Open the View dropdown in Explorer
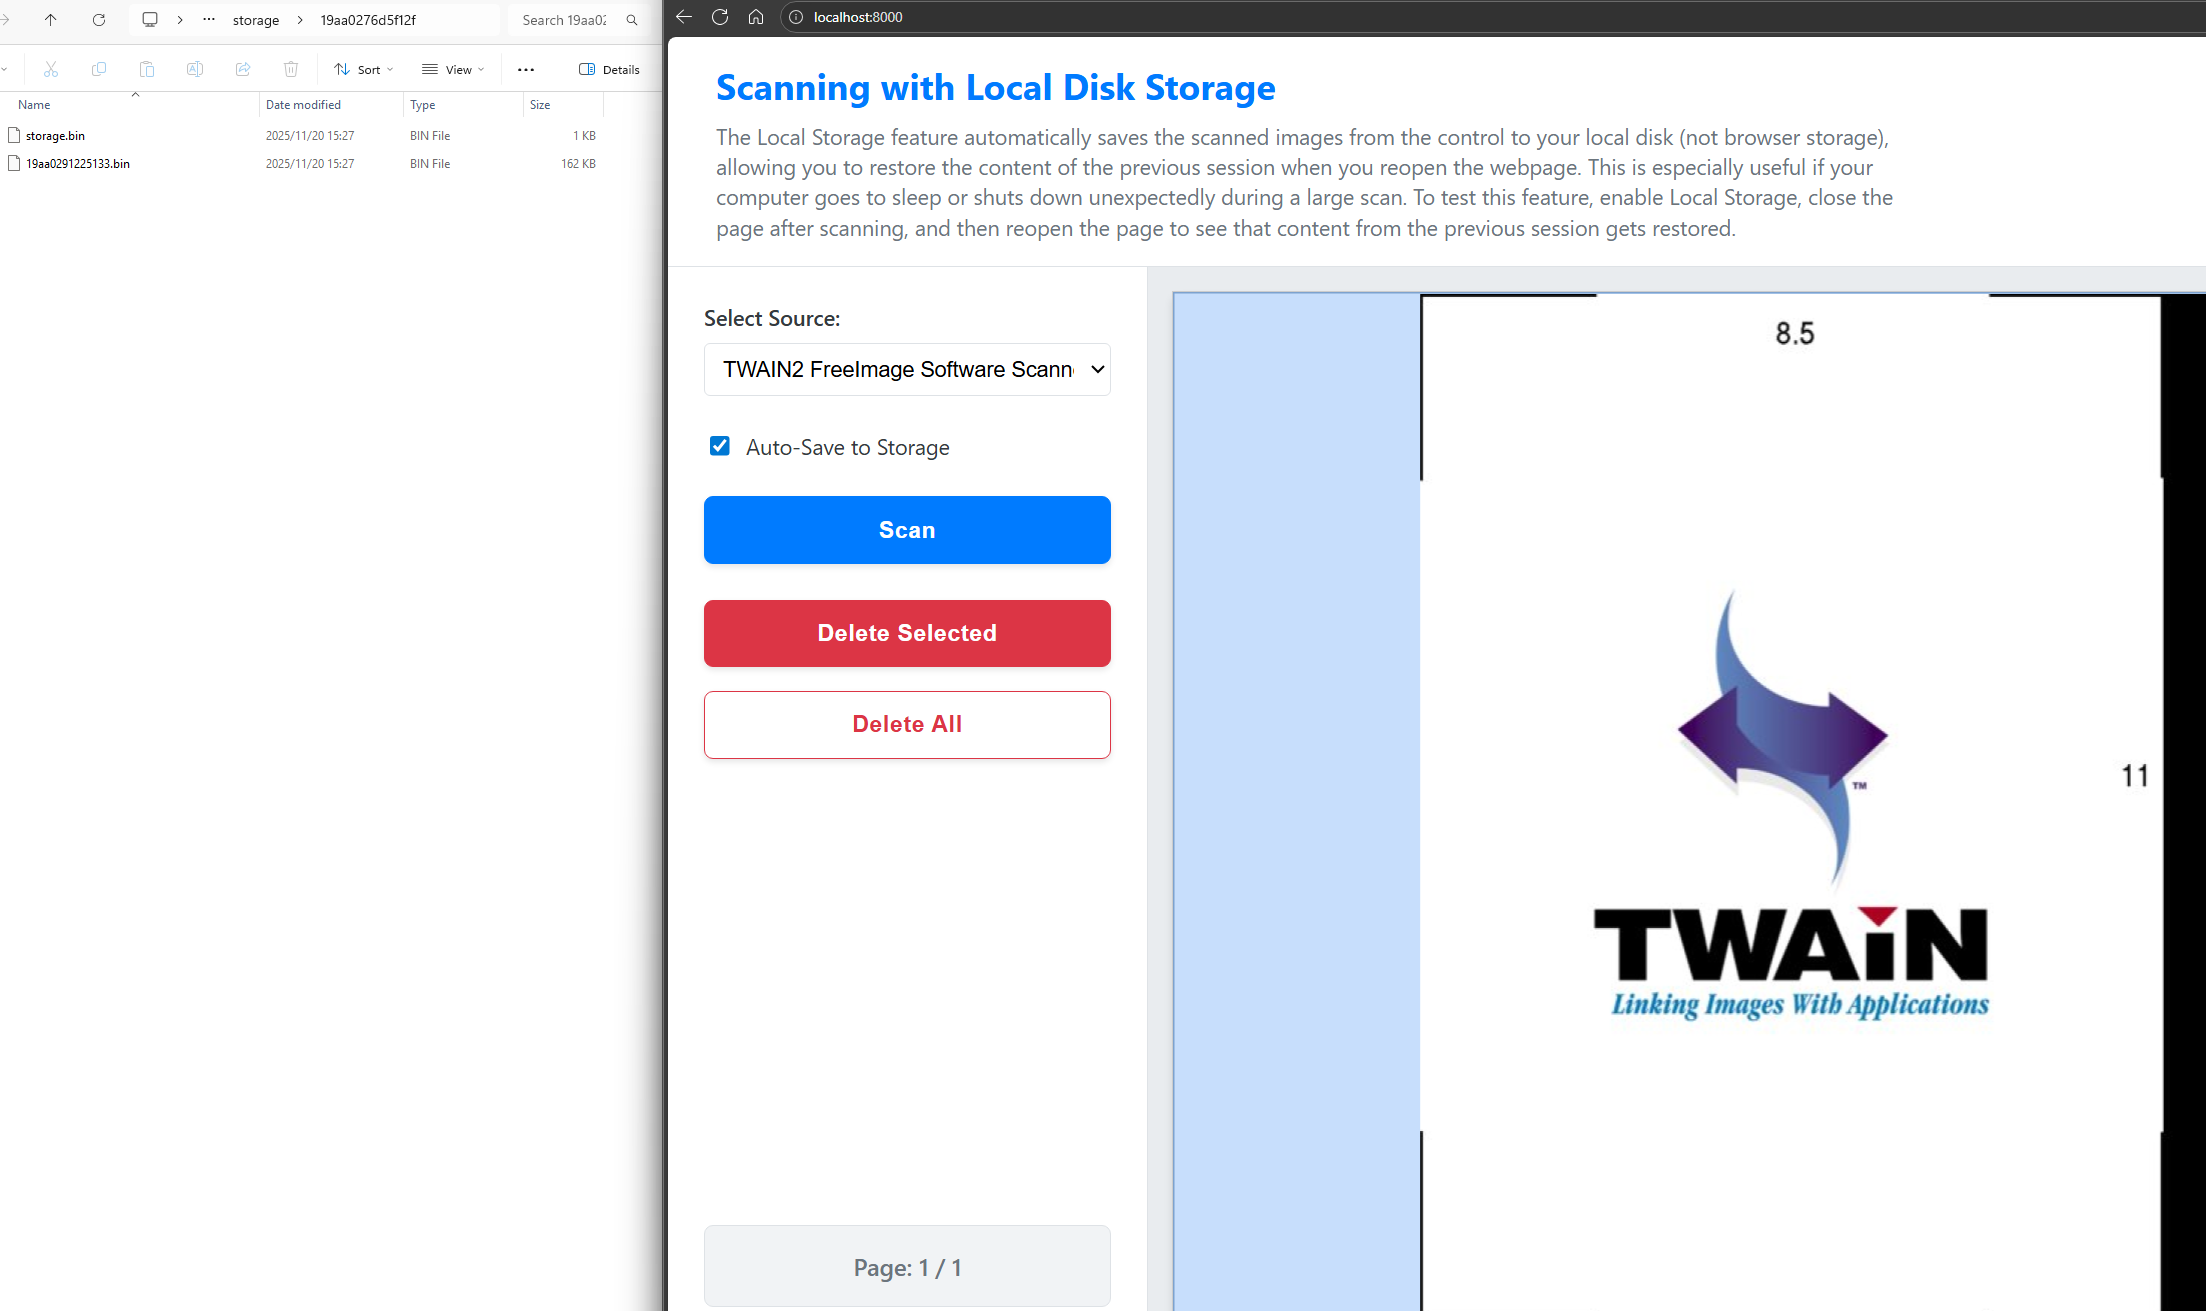The image size is (2206, 1311). pos(452,68)
